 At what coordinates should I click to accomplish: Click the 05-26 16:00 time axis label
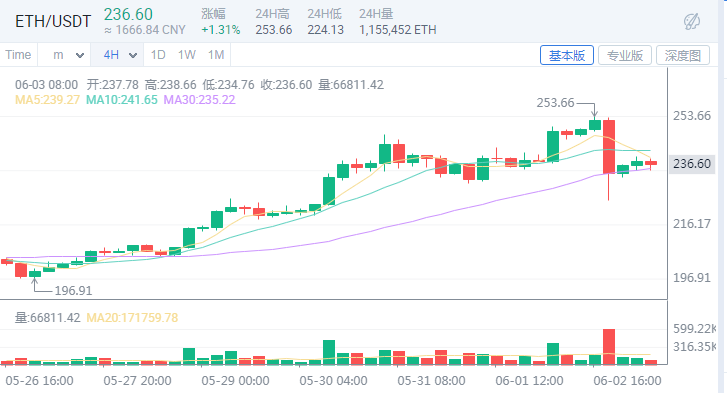coord(39,381)
